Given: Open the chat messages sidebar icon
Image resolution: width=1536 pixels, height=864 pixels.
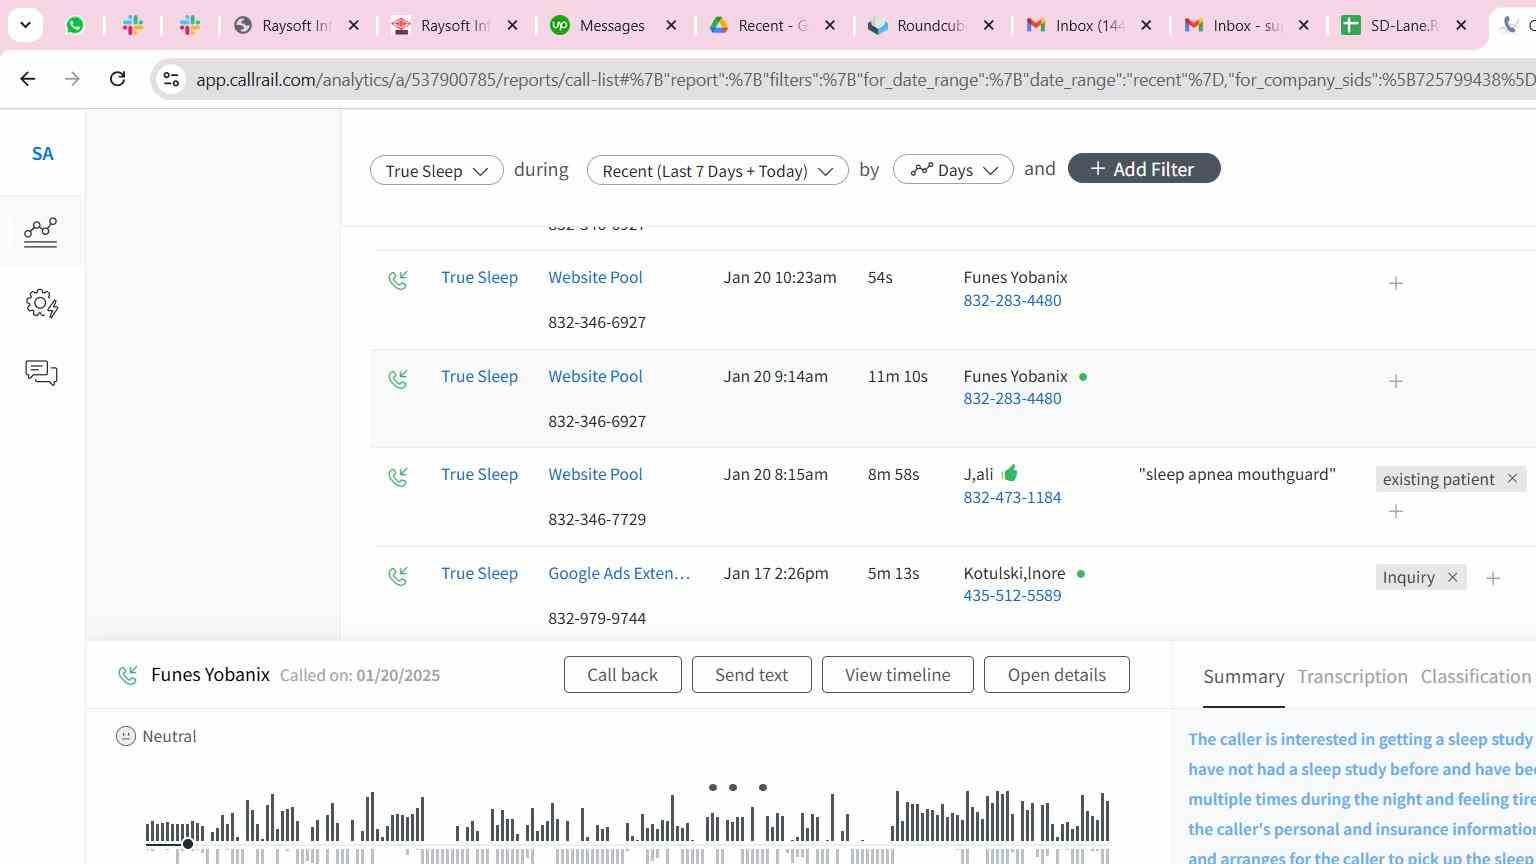Looking at the screenshot, I should pos(41,373).
